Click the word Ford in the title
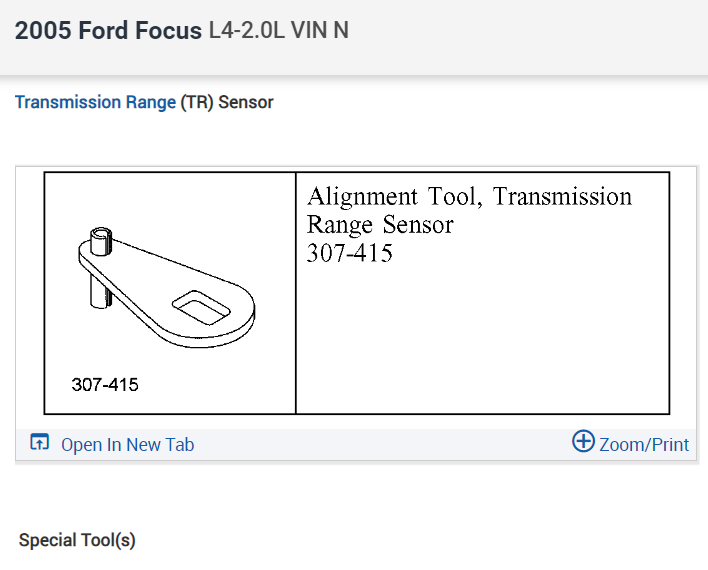708x570 pixels. point(108,31)
